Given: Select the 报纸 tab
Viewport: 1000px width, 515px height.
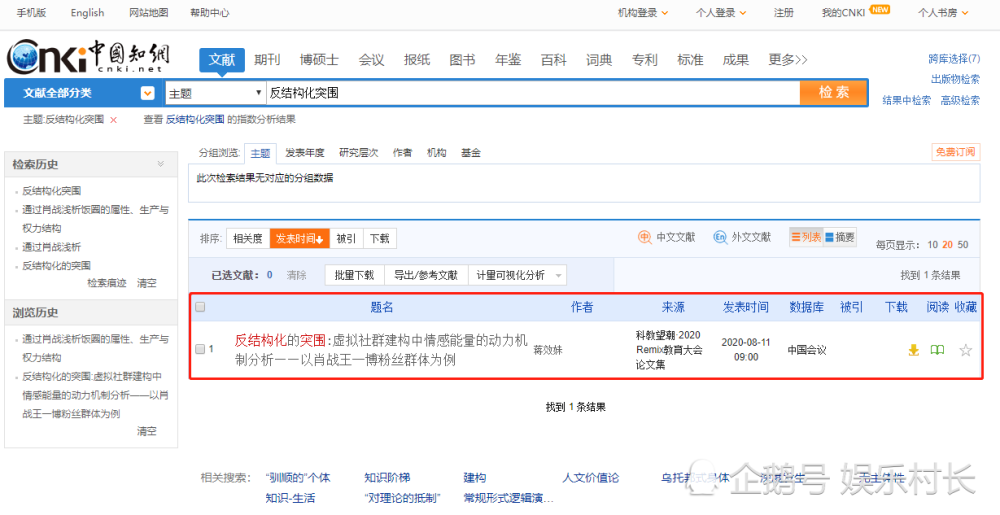Looking at the screenshot, I should (417, 60).
